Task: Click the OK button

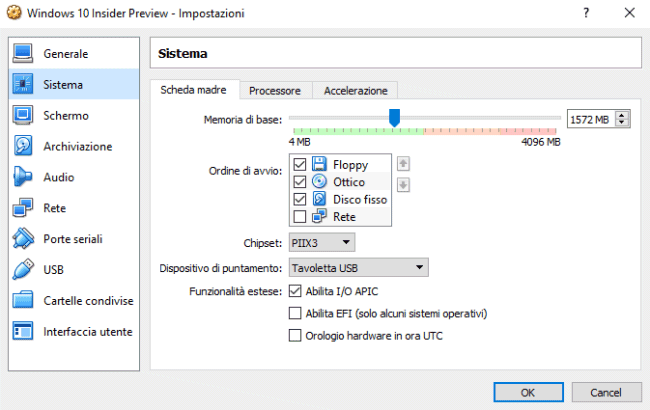Action: click(528, 391)
